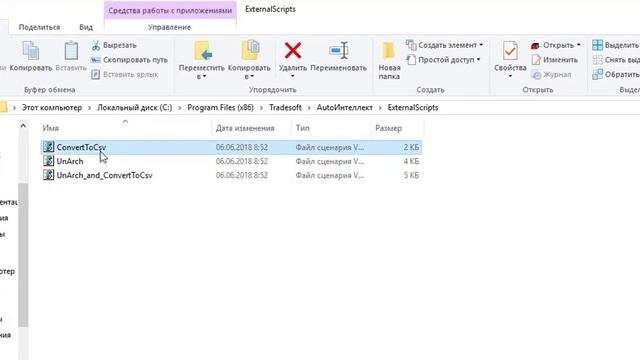
Task: Open the Copy to (Копировать в) menu
Action: pos(249,60)
